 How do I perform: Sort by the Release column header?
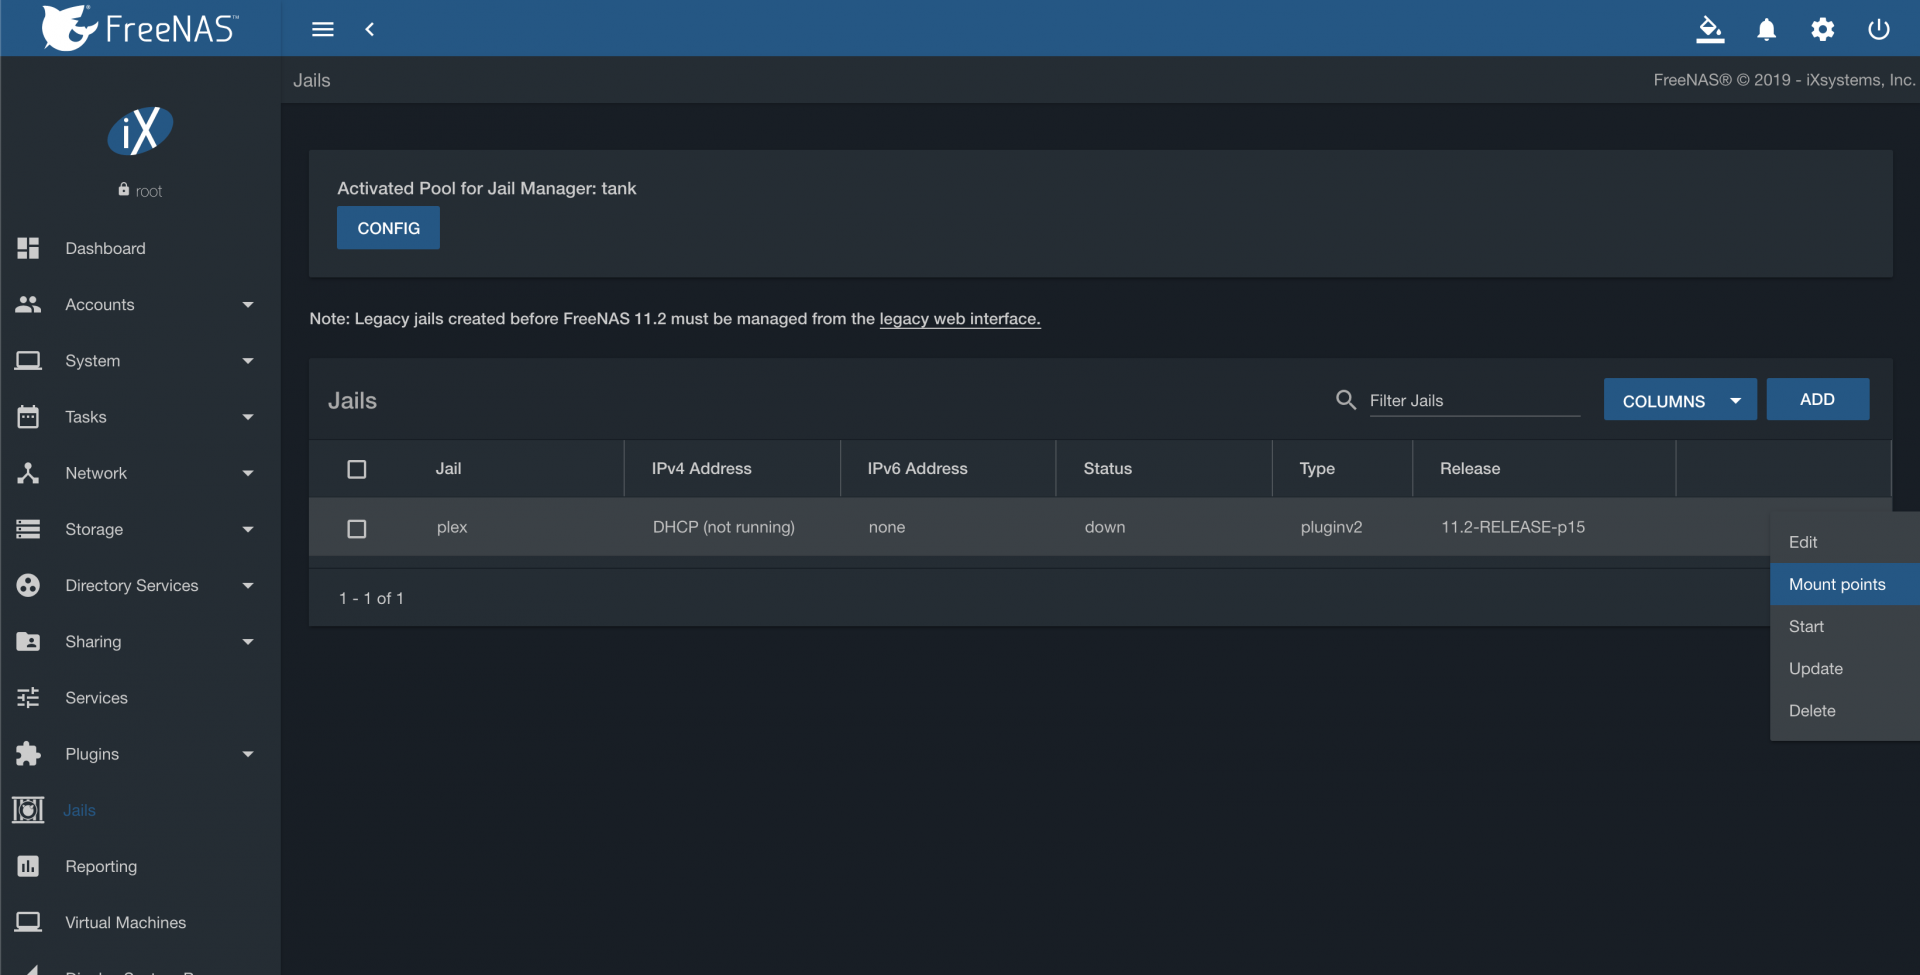(x=1470, y=468)
